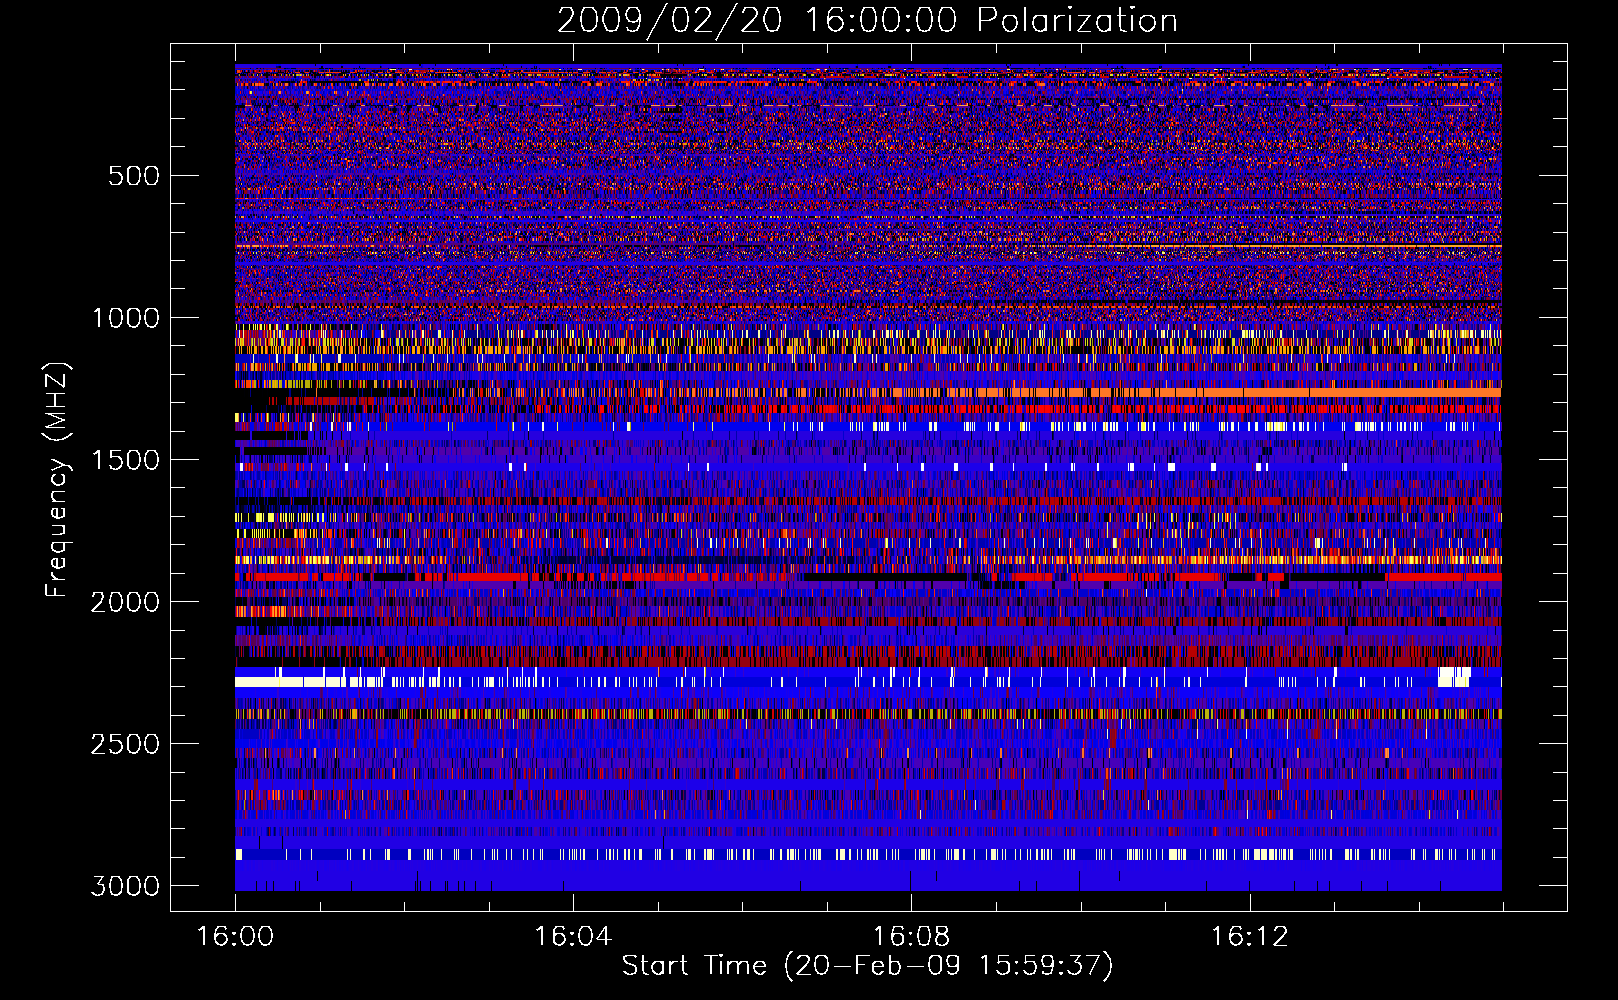Image resolution: width=1618 pixels, height=1000 pixels.
Task: Click the 500 frequency tick label
Action: [134, 176]
